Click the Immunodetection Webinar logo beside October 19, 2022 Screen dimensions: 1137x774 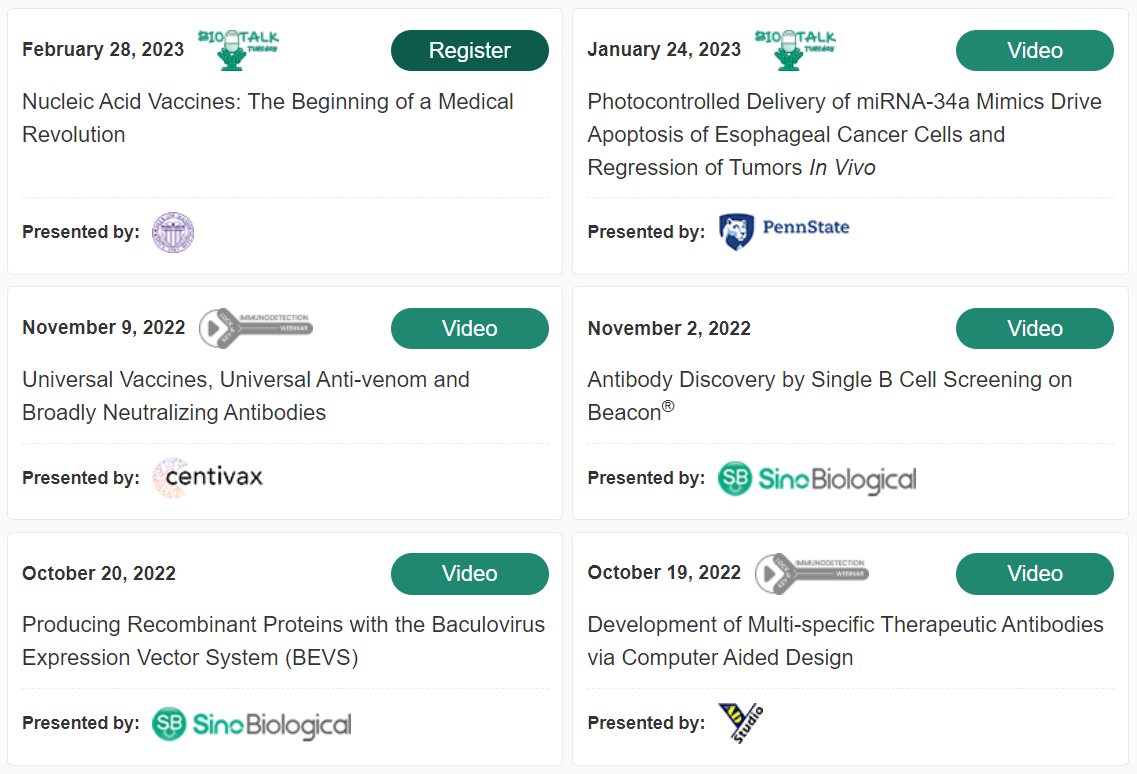click(x=811, y=573)
